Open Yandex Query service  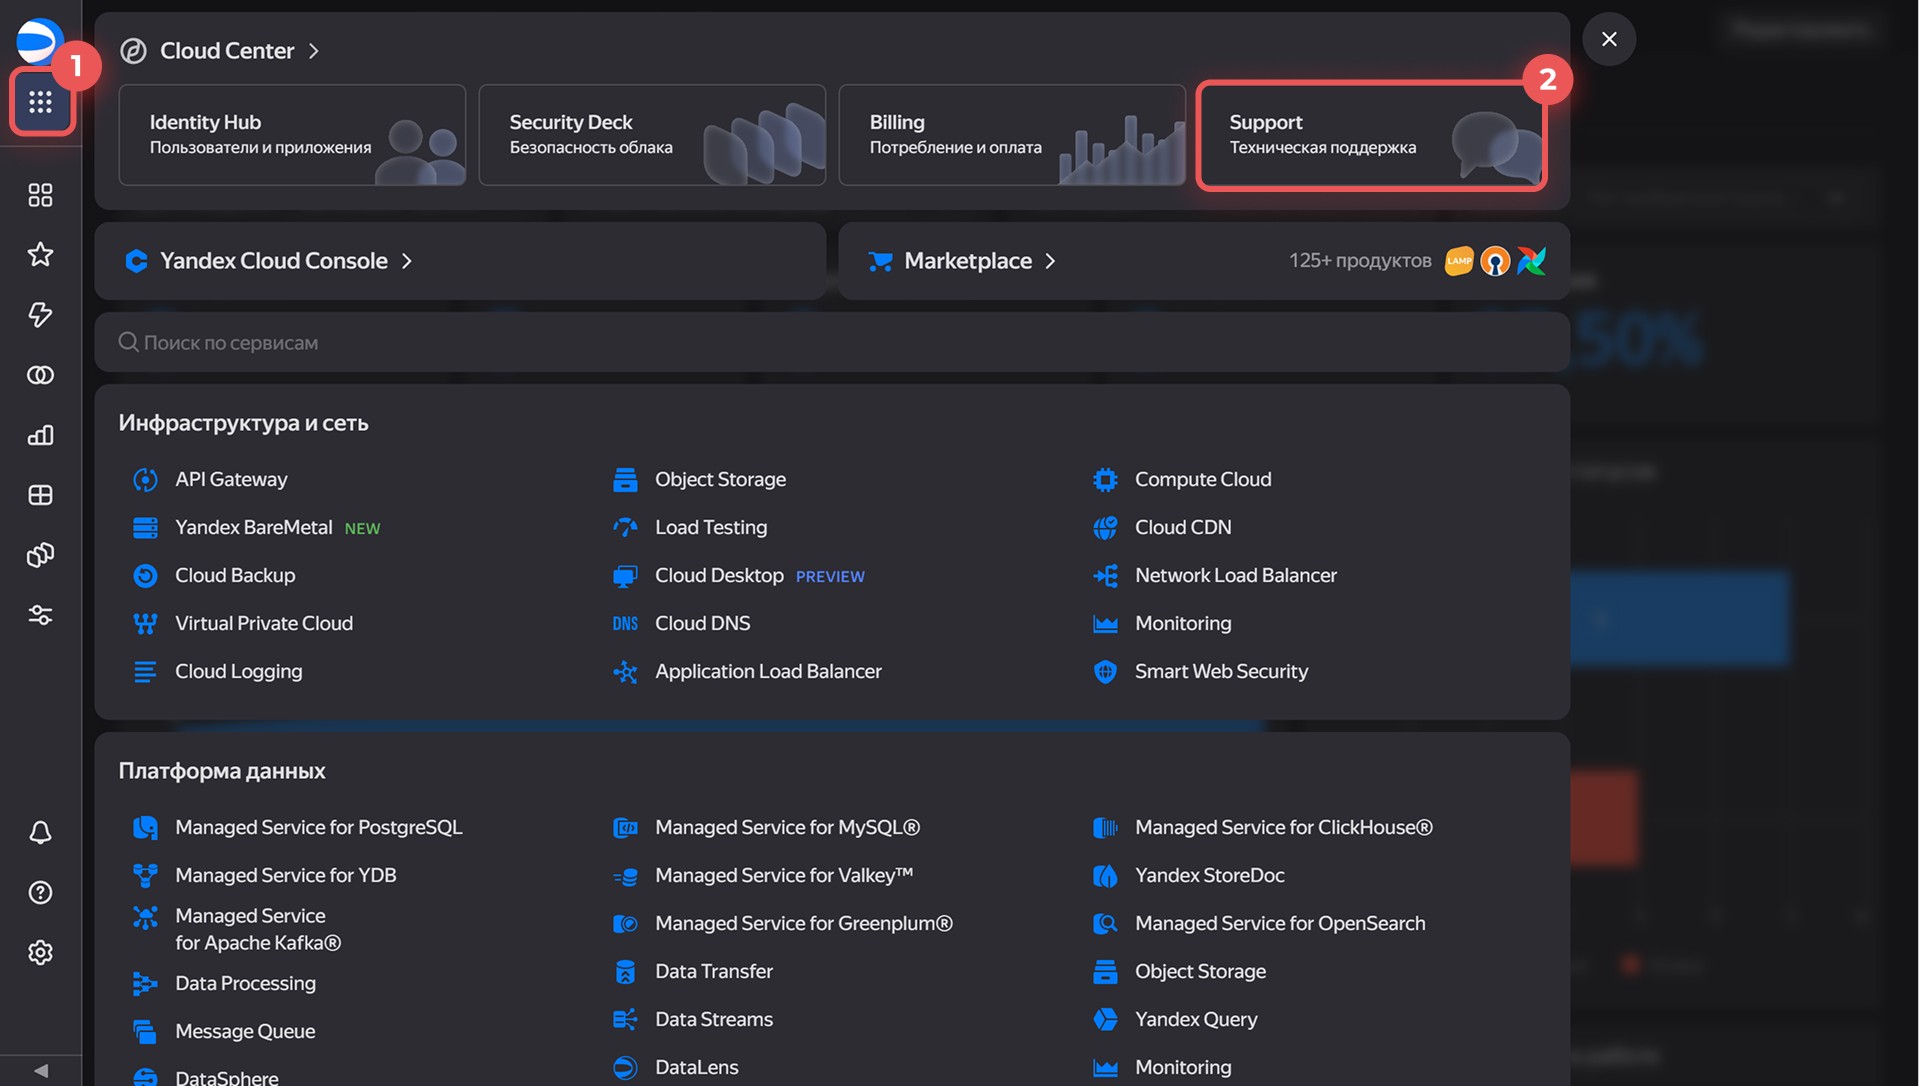(x=1196, y=1019)
